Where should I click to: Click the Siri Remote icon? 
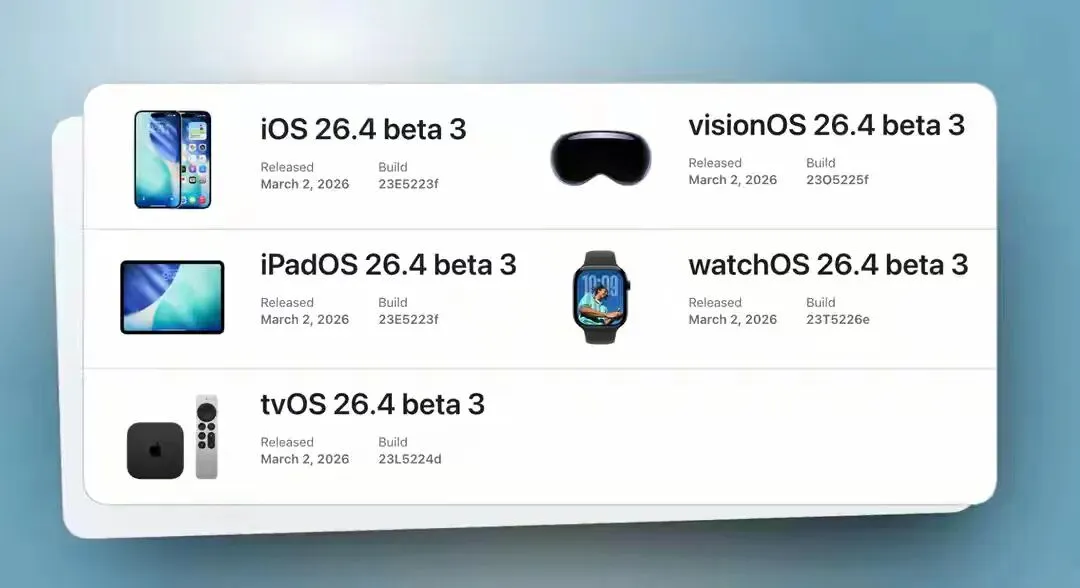pos(207,437)
